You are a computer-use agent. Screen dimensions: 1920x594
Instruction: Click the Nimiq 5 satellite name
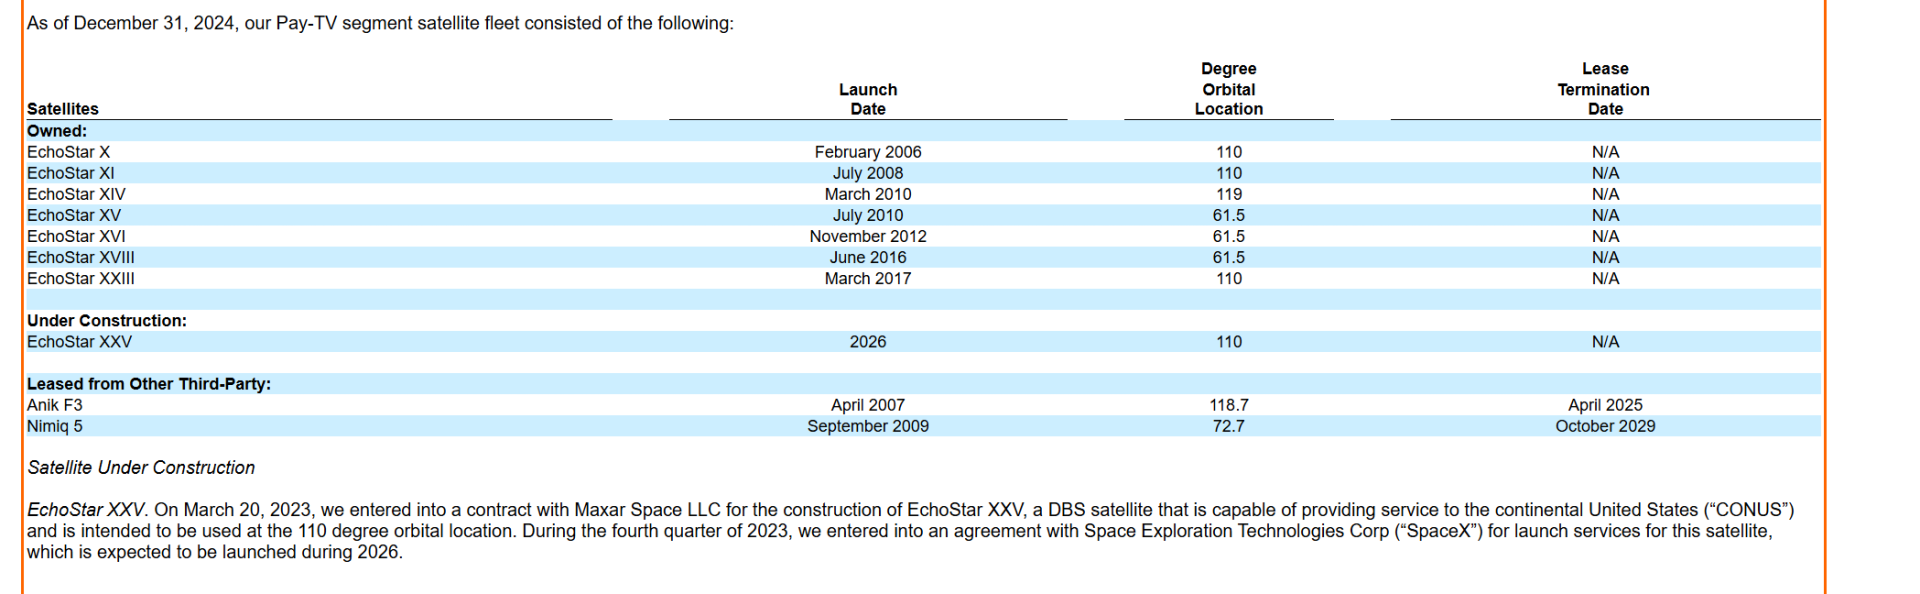(55, 426)
